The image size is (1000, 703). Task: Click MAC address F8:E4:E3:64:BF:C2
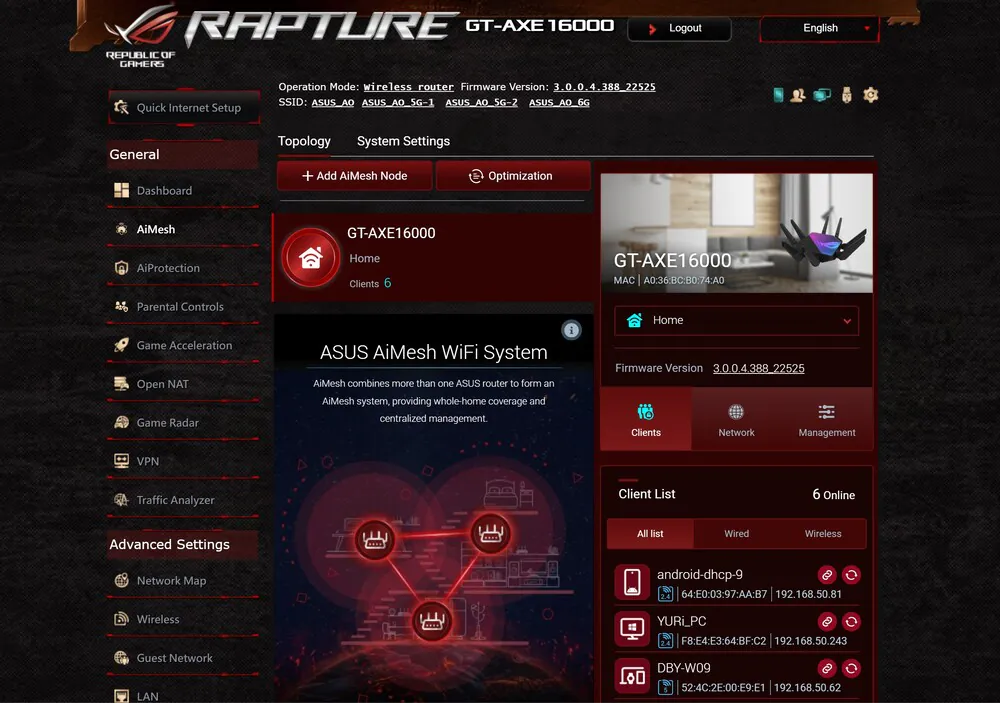(723, 640)
